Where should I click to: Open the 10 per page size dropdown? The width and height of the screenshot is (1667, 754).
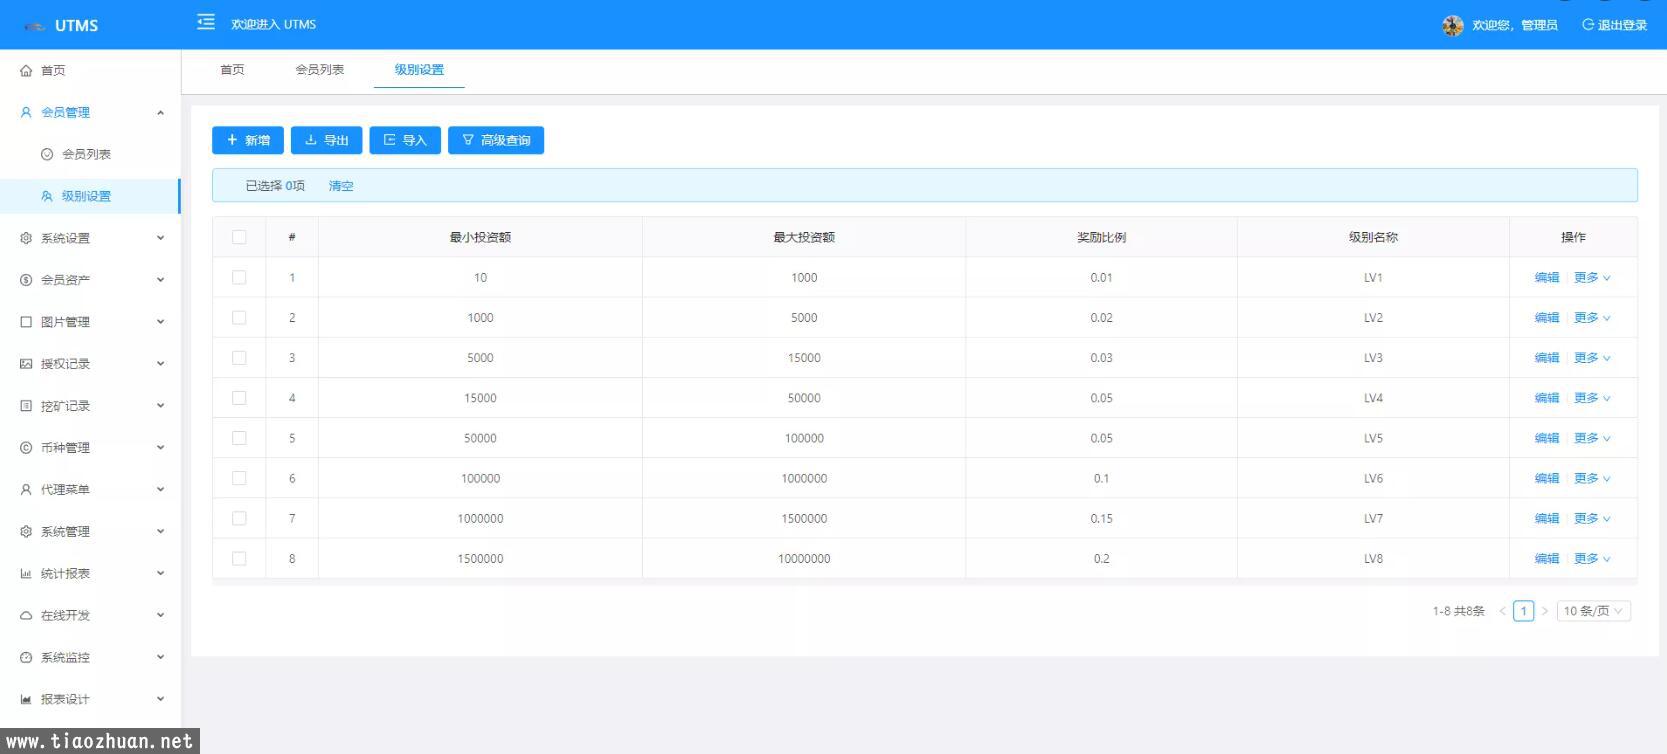coord(1593,611)
